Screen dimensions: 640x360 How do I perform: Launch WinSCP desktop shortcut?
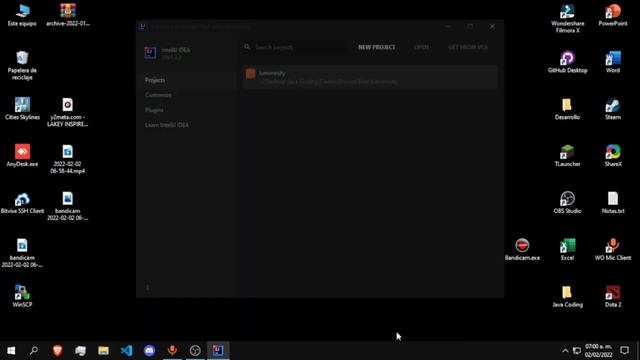(x=22, y=296)
